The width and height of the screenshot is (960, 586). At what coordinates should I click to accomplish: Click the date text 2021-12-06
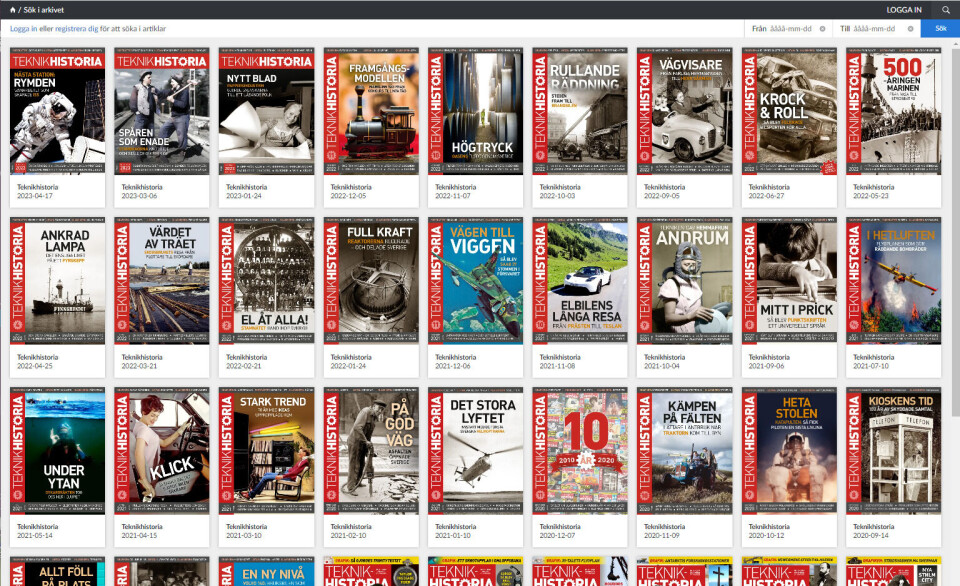453,366
